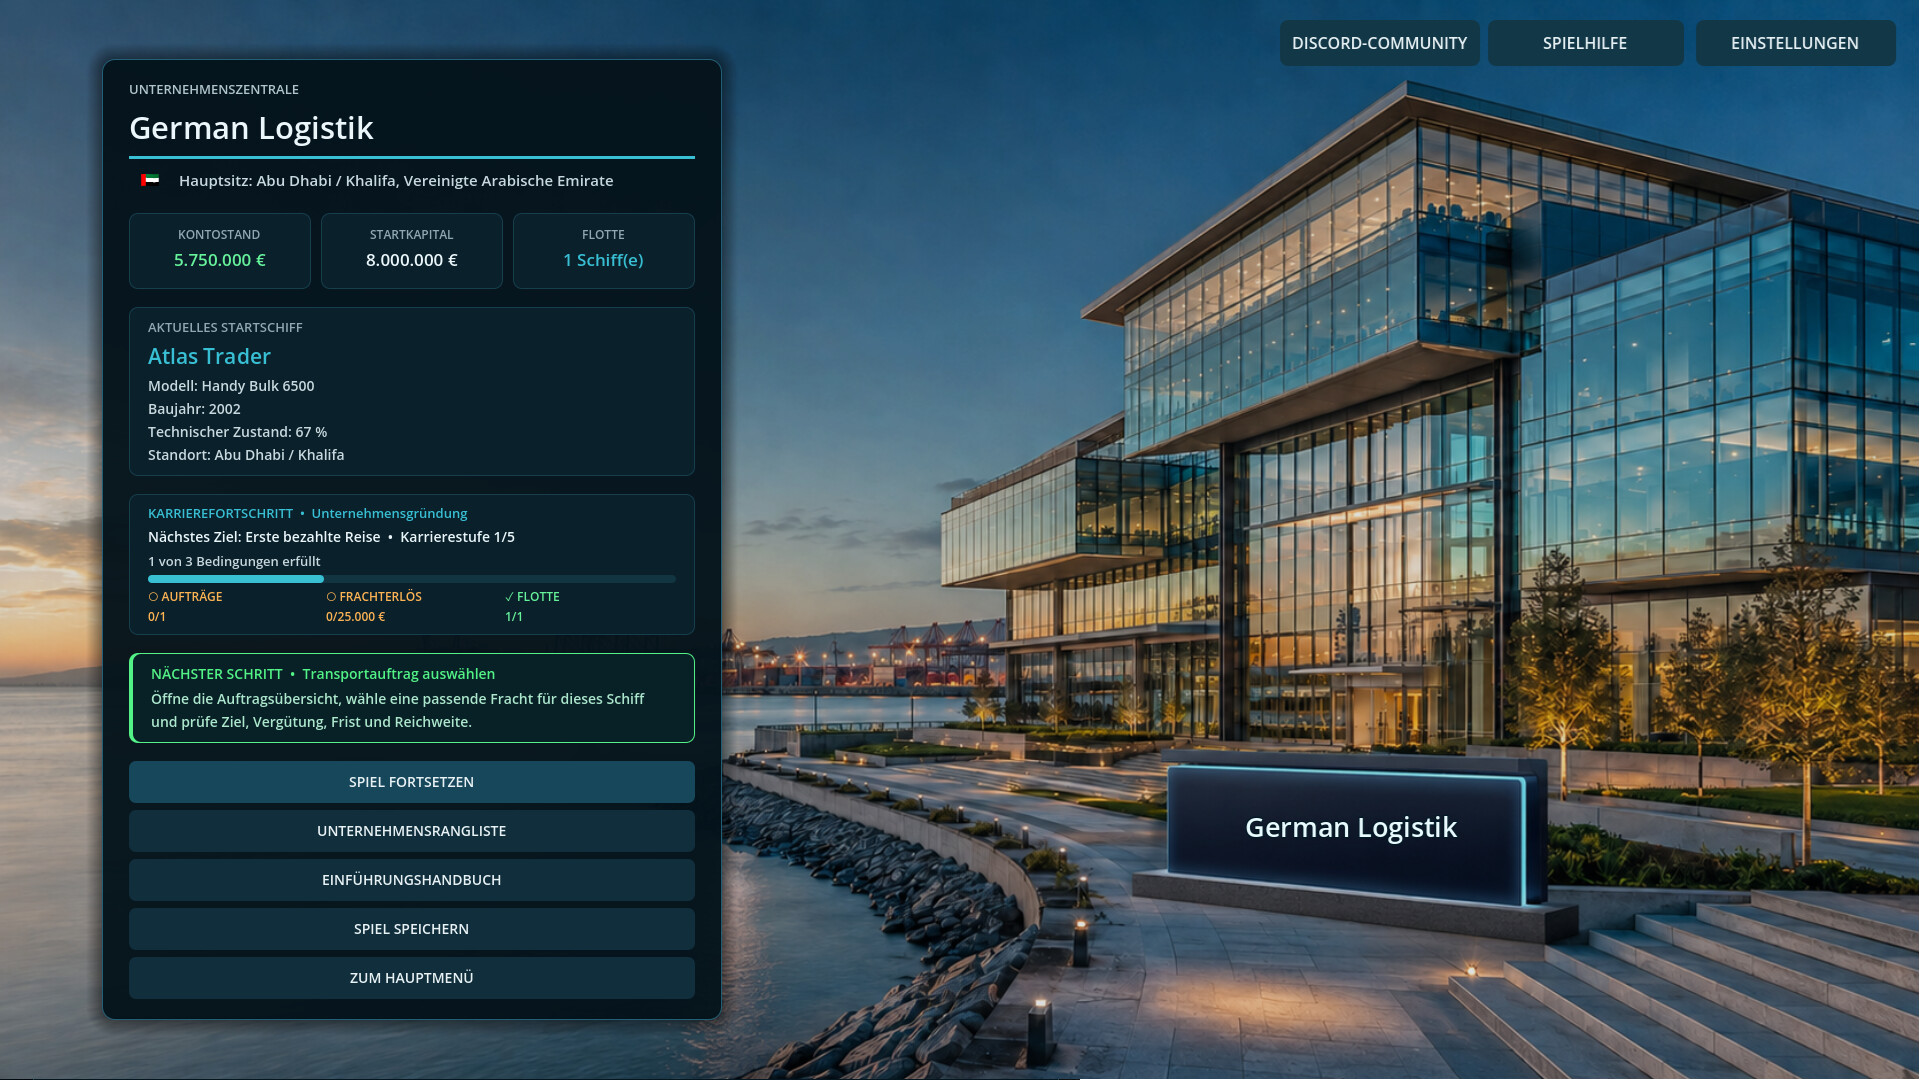Select the FLOTTE 1 Schiff(e) card
Image resolution: width=1920 pixels, height=1080 pixels.
point(604,251)
